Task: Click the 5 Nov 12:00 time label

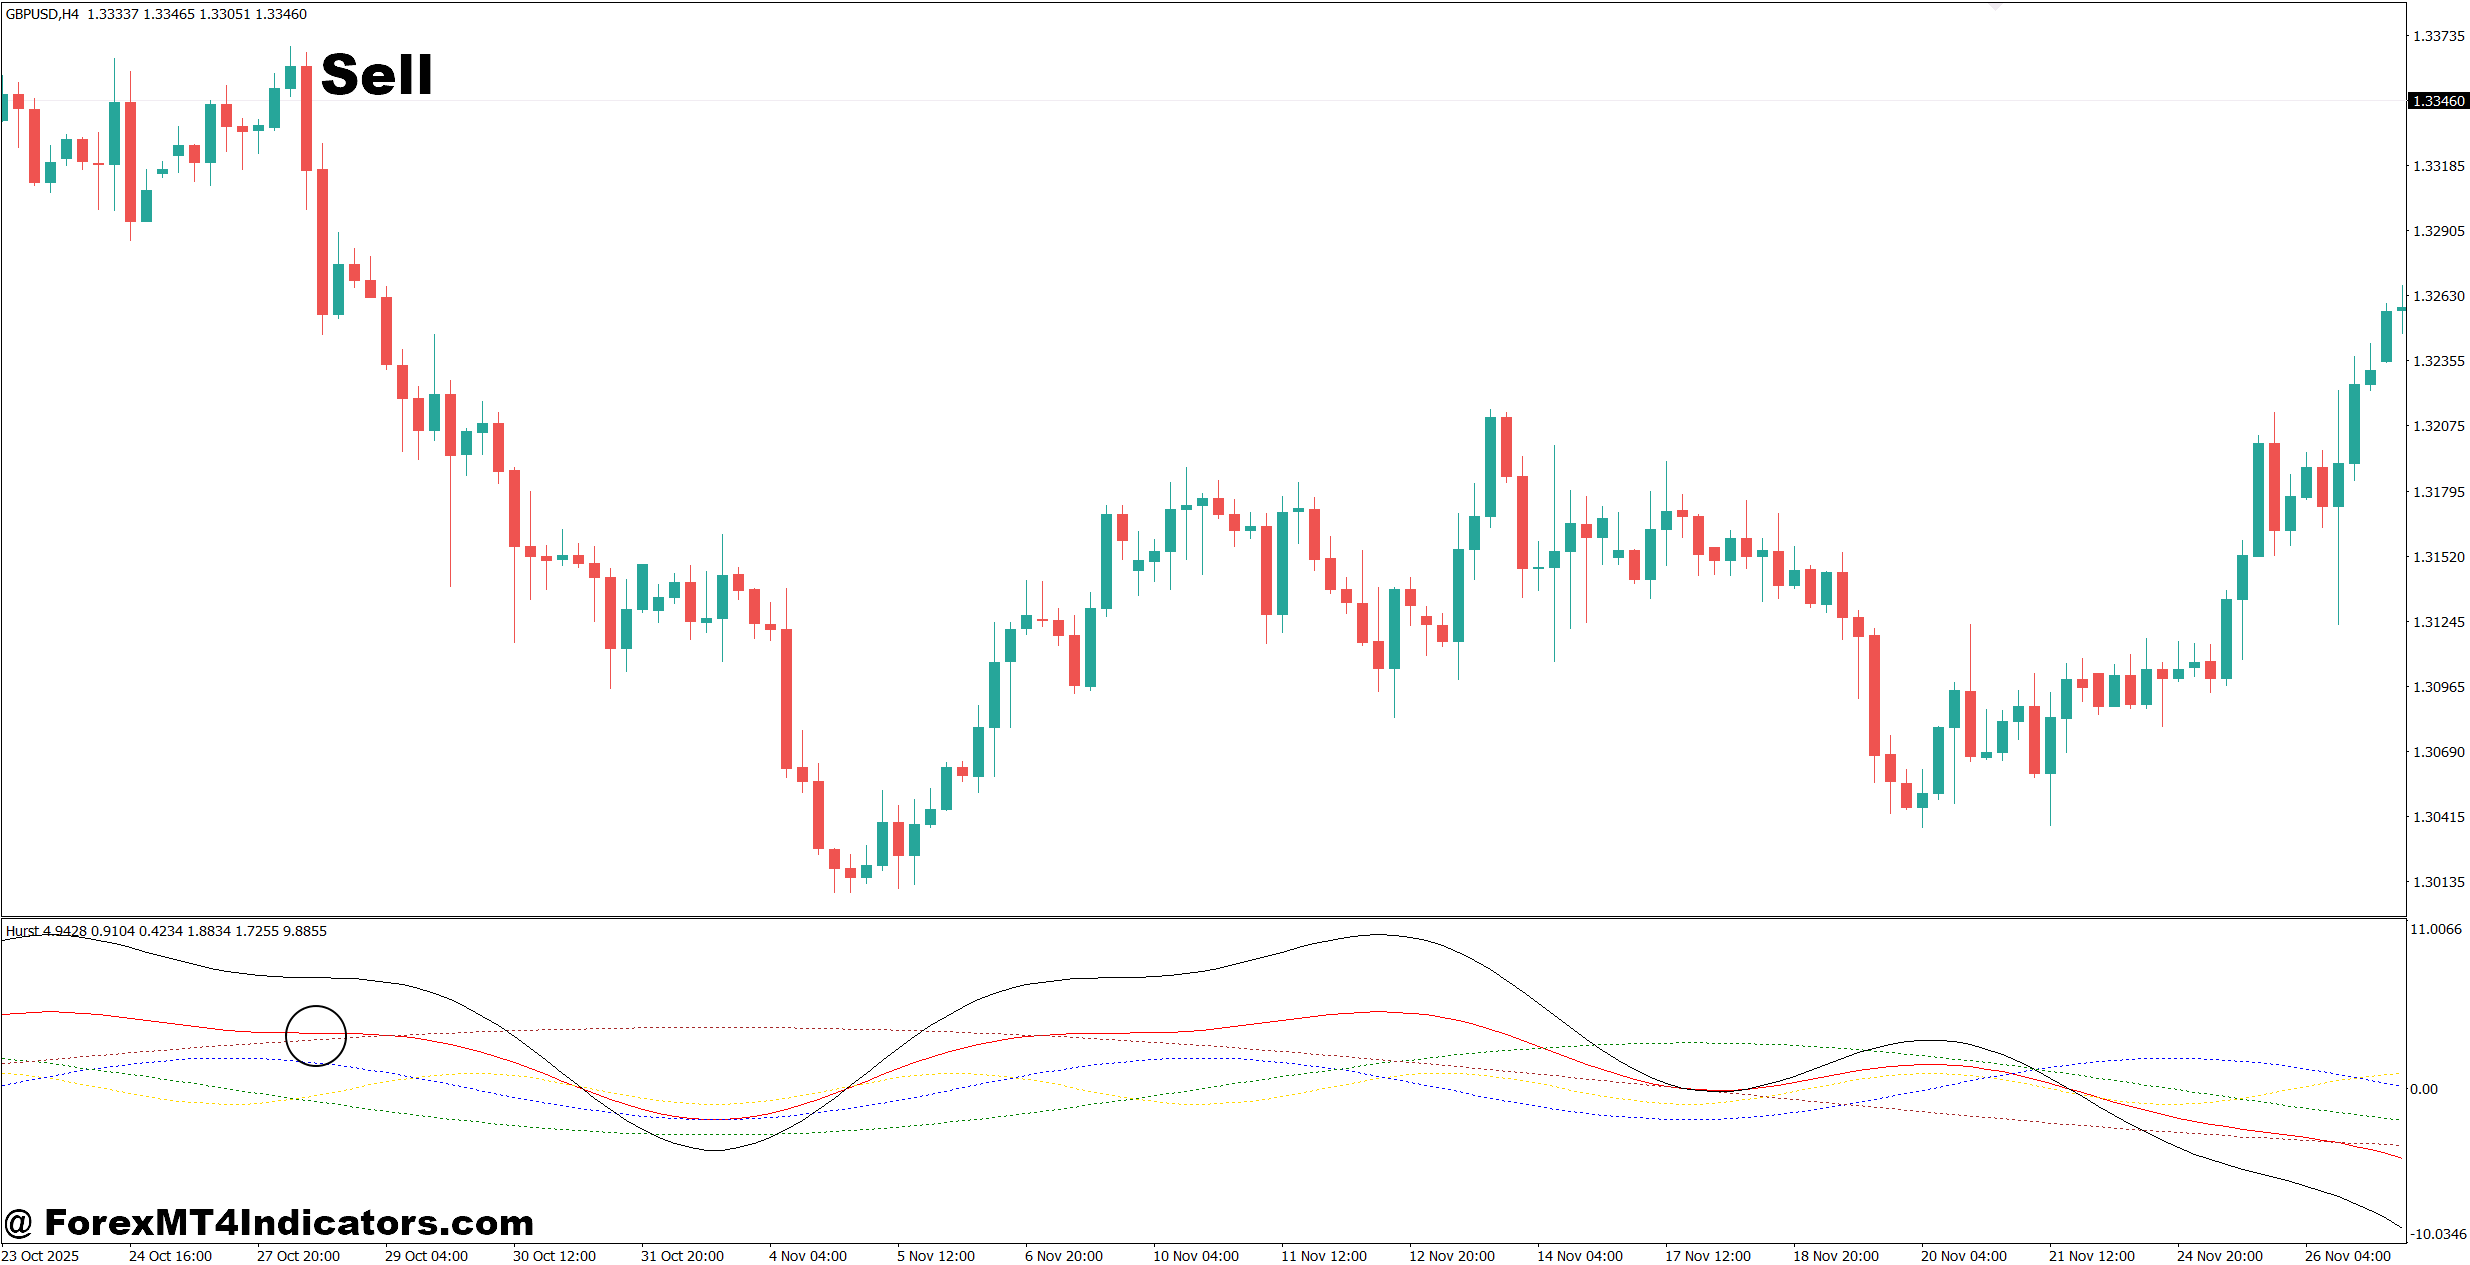Action: pyautogui.click(x=936, y=1256)
